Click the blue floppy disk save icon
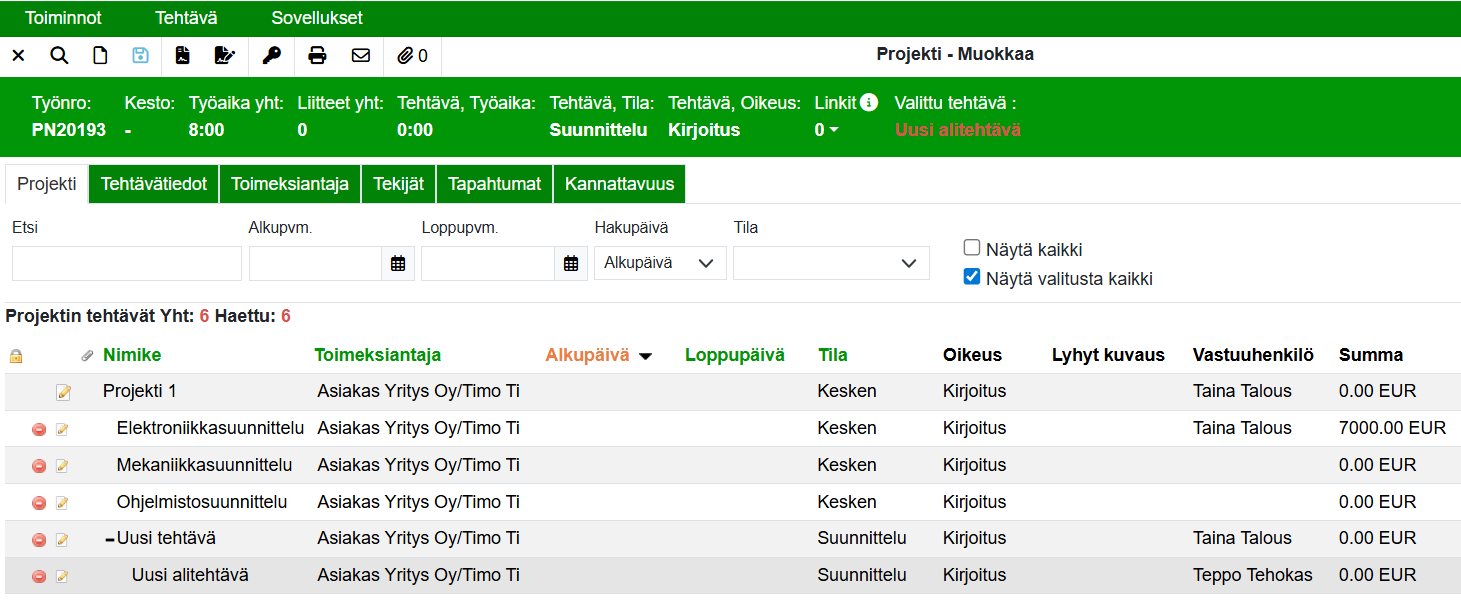The height and width of the screenshot is (600, 1461). (x=140, y=56)
